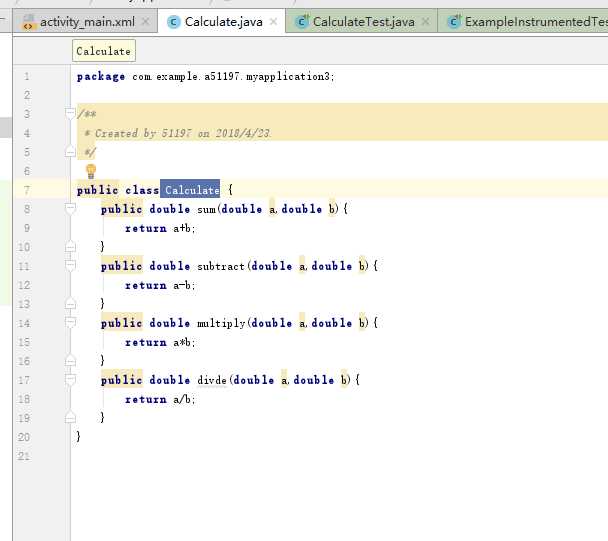The width and height of the screenshot is (608, 541).
Task: Collapse the comment end fold at line 5
Action: [x=70, y=151]
